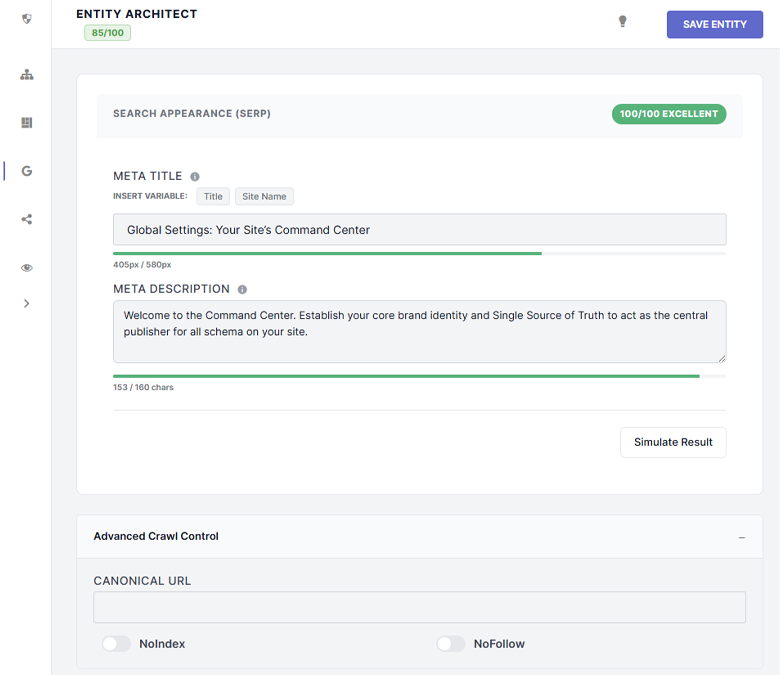Click the Entity Architect title
This screenshot has width=784, height=675.
point(136,14)
